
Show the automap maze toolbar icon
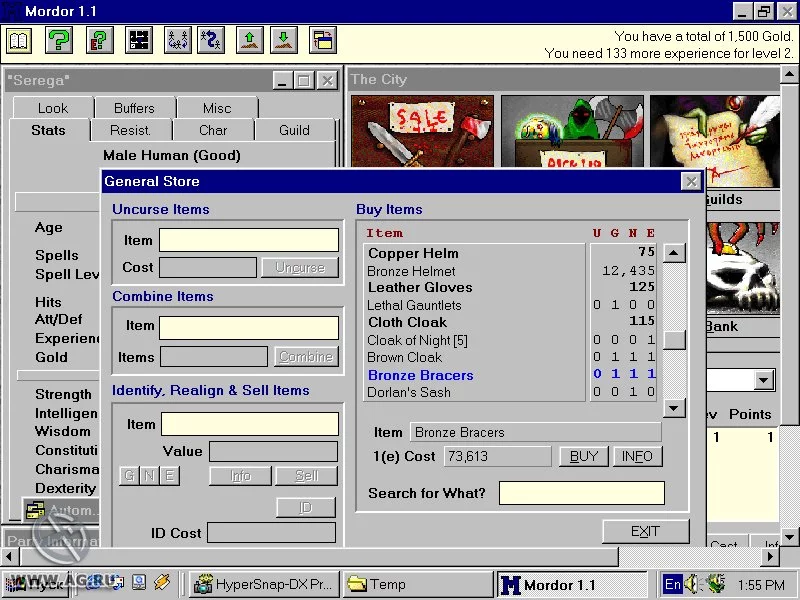[139, 40]
